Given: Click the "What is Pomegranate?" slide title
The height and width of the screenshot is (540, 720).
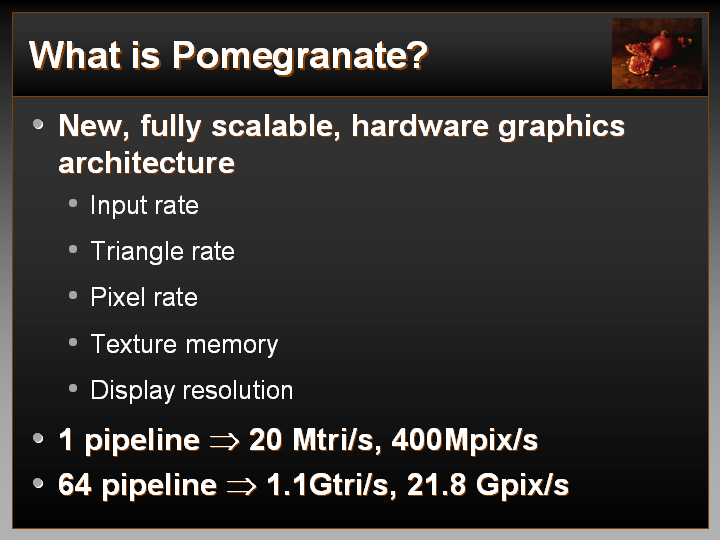Looking at the screenshot, I should tap(229, 55).
